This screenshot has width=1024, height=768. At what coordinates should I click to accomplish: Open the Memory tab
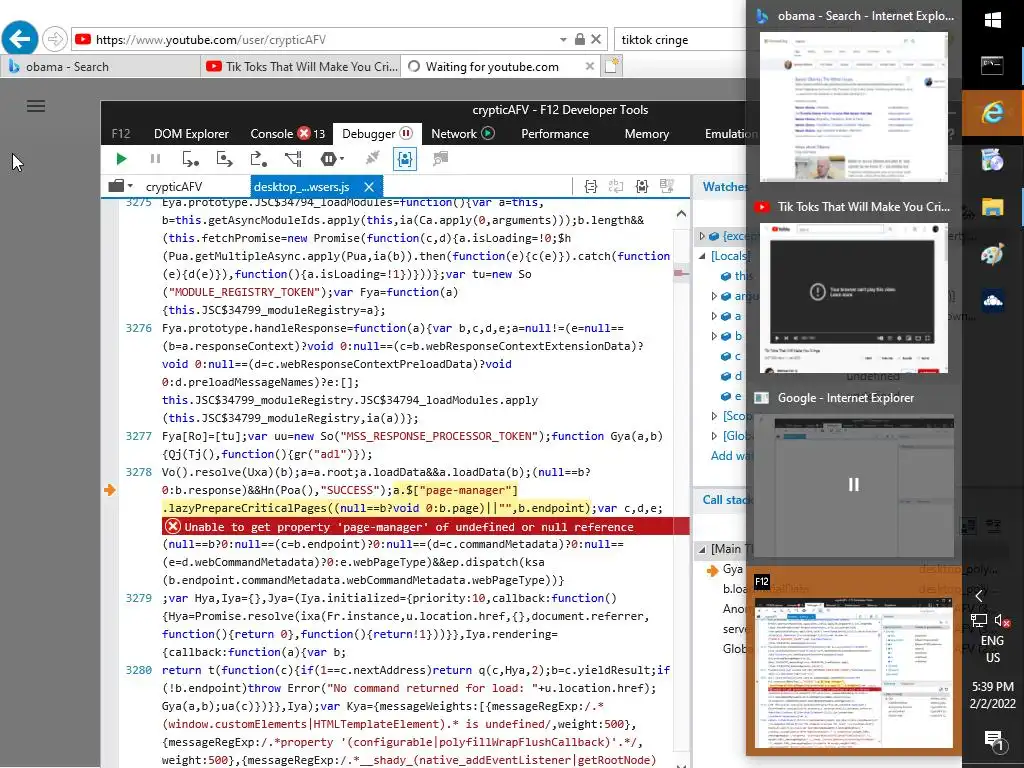(647, 134)
